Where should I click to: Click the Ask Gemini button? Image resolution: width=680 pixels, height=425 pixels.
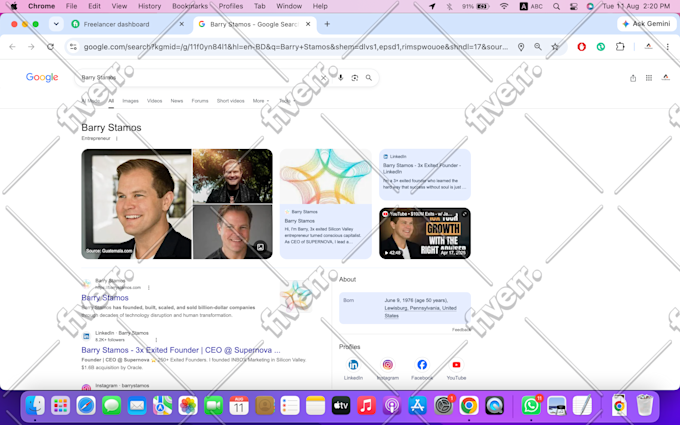[646, 24]
